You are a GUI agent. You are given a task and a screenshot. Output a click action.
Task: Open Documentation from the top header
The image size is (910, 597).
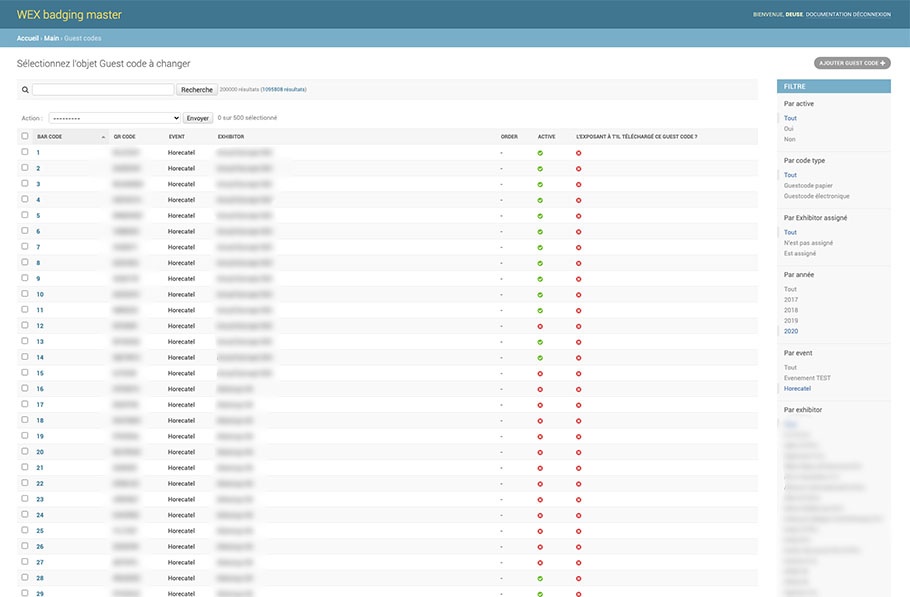tap(828, 14)
